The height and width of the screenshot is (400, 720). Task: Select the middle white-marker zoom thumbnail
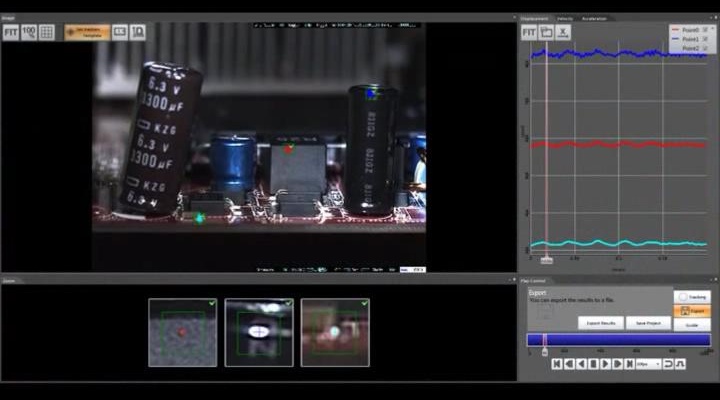tap(259, 332)
